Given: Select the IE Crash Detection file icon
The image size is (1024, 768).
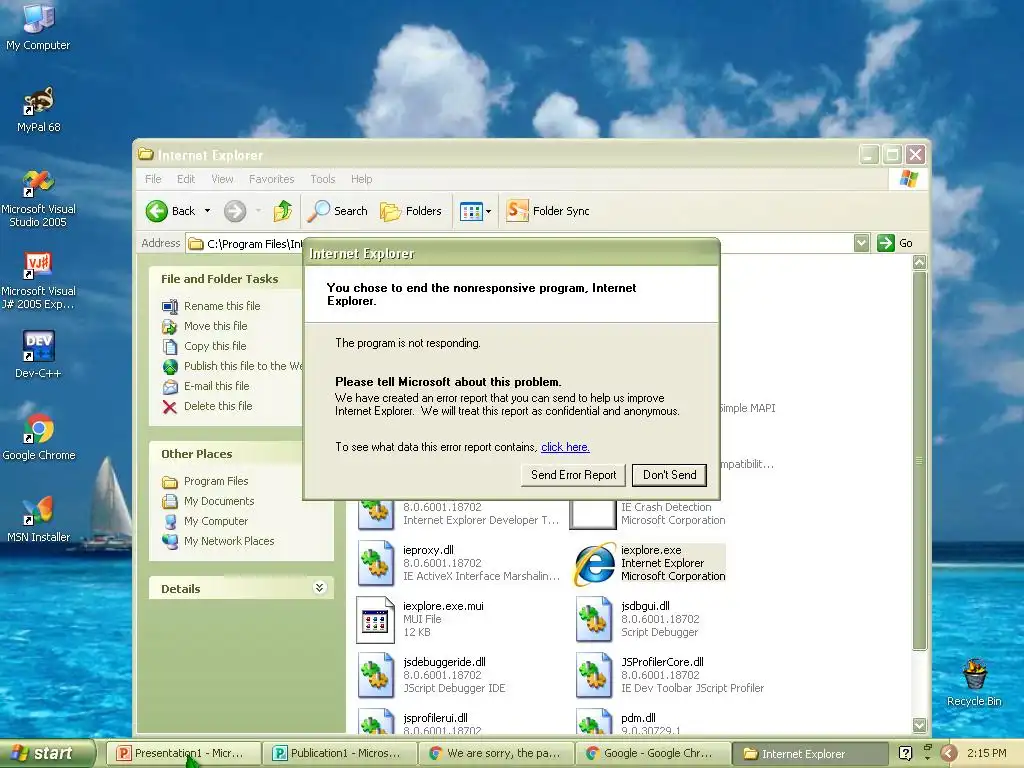Looking at the screenshot, I should (593, 515).
